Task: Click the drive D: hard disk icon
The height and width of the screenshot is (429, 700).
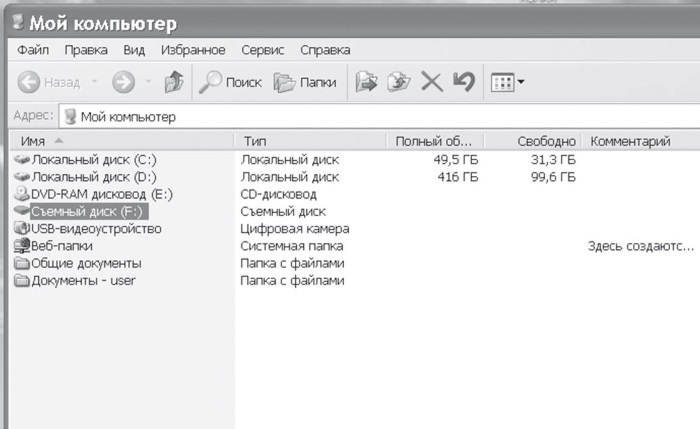Action: 21,177
